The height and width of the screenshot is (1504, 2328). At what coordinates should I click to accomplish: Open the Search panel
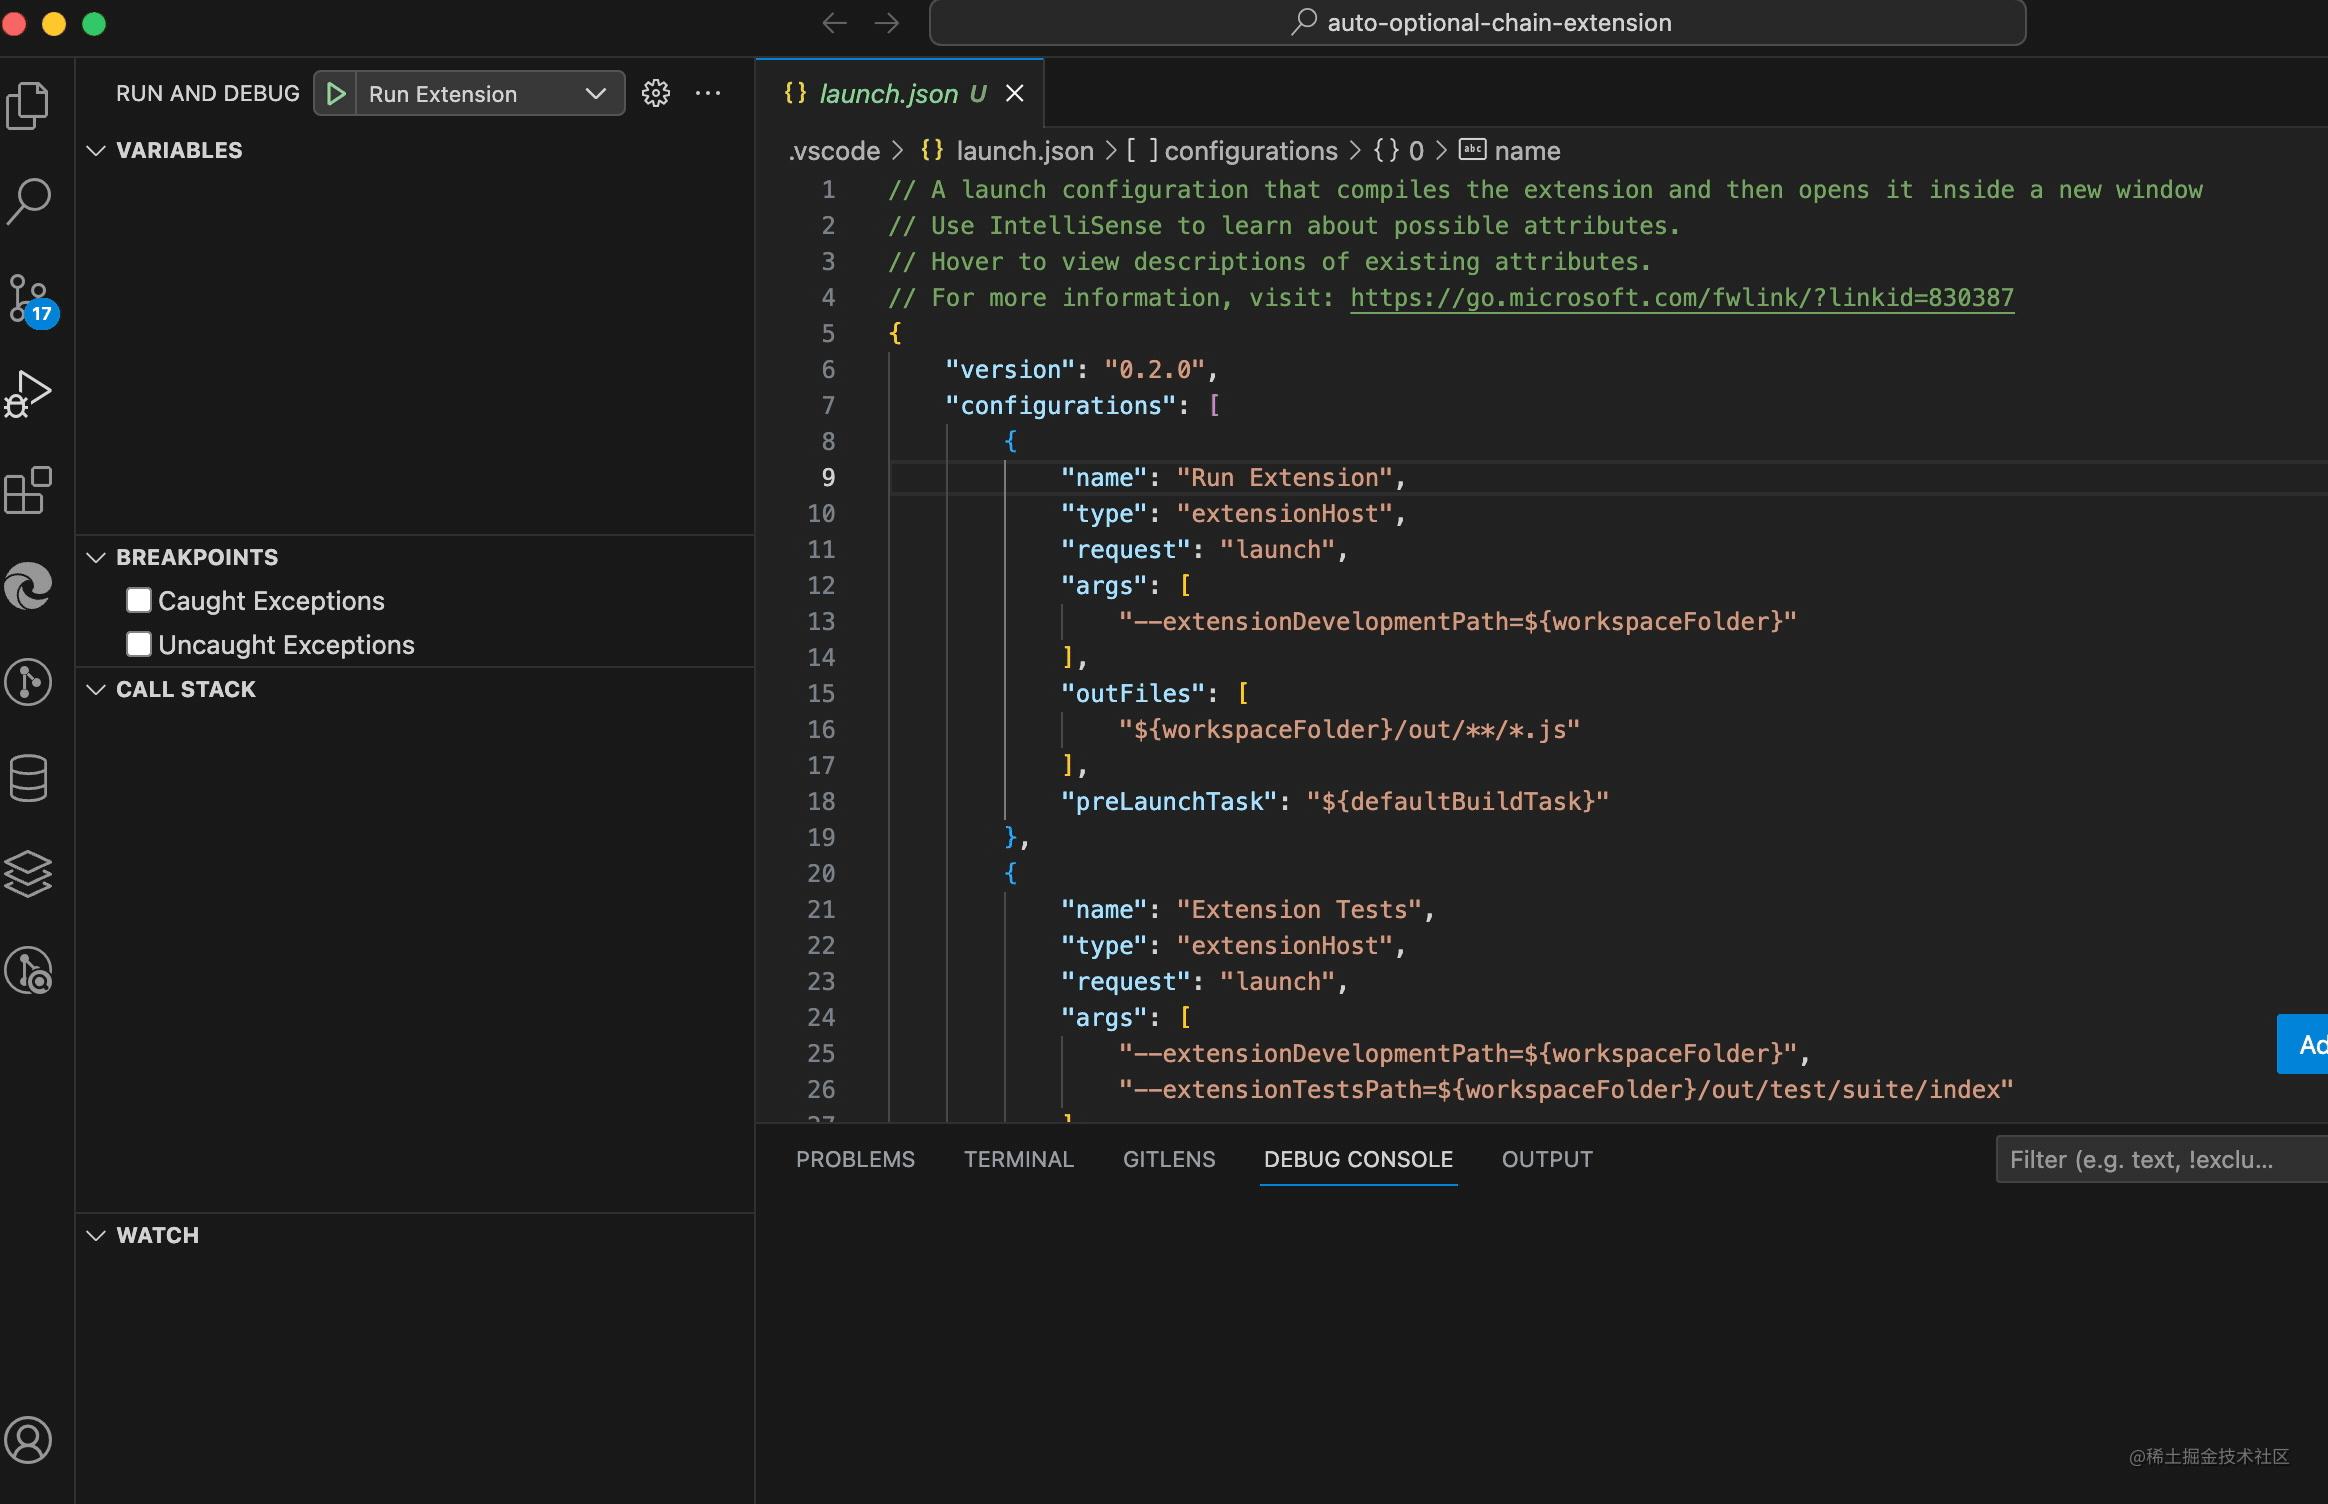point(28,200)
